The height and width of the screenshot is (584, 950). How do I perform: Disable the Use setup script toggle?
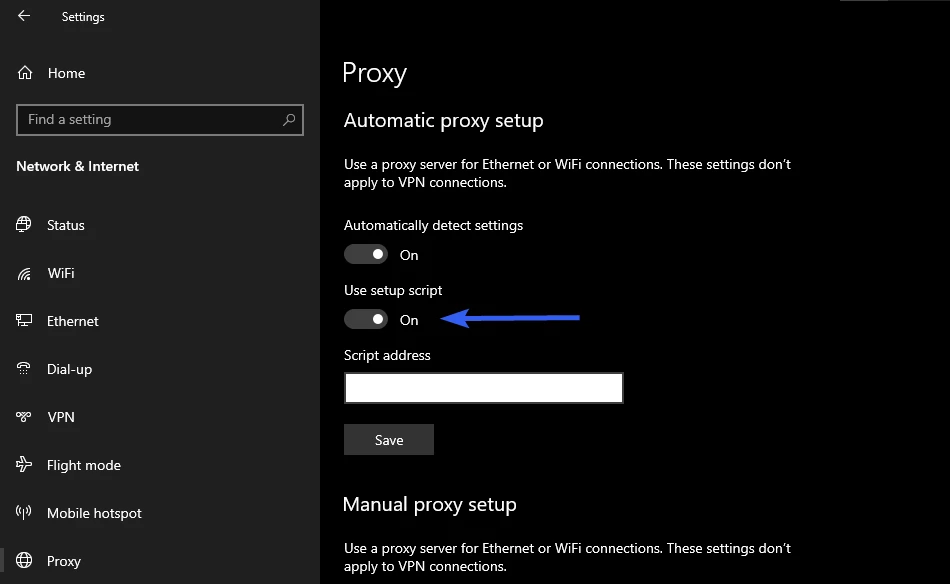(366, 320)
